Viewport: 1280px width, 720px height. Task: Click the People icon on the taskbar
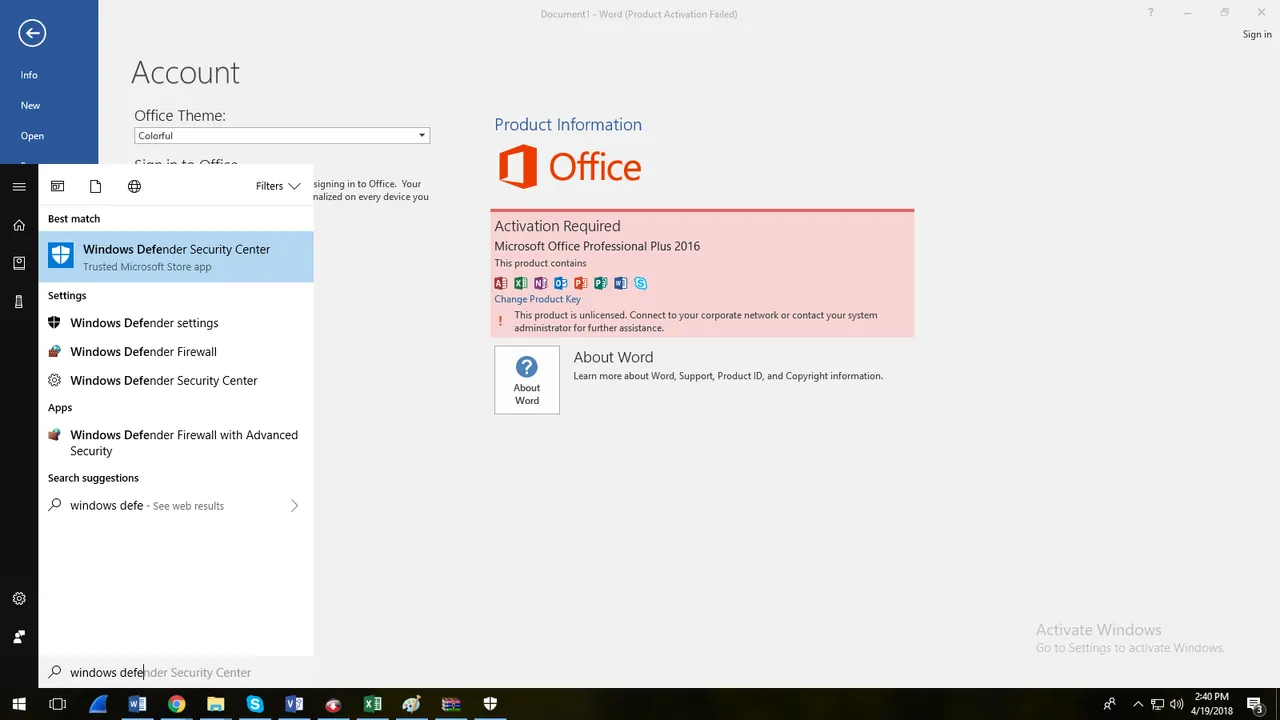[1109, 704]
